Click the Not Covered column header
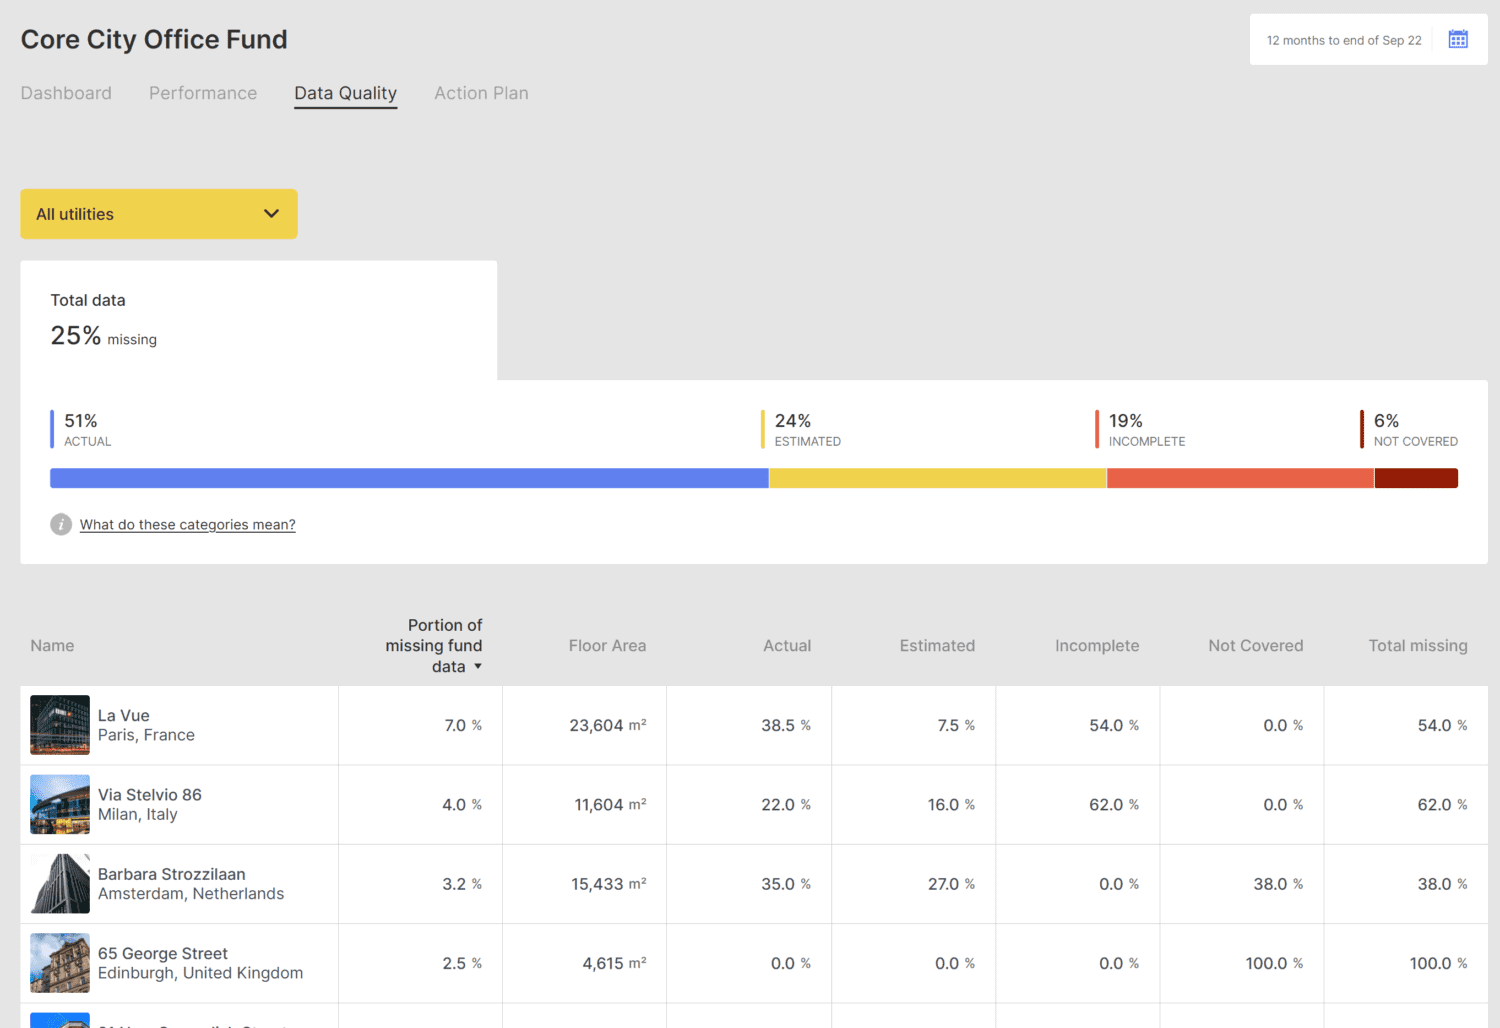 (1256, 646)
